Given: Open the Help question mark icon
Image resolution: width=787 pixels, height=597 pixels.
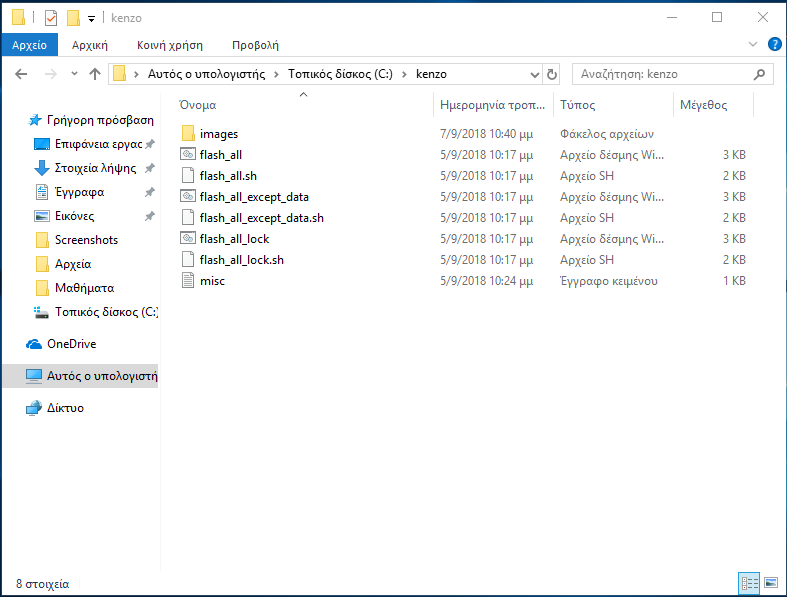Looking at the screenshot, I should coord(773,45).
